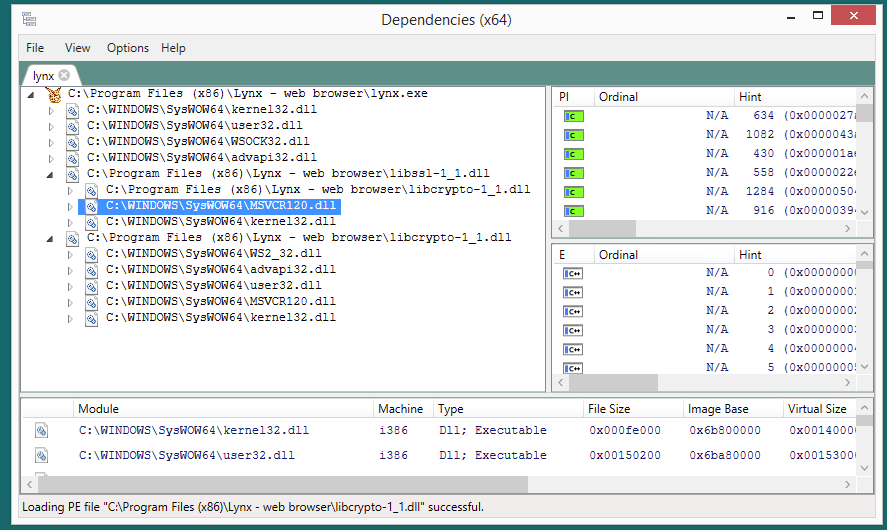887x530 pixels.
Task: Expand the WS2_32.dll tree node
Action: tap(71, 254)
